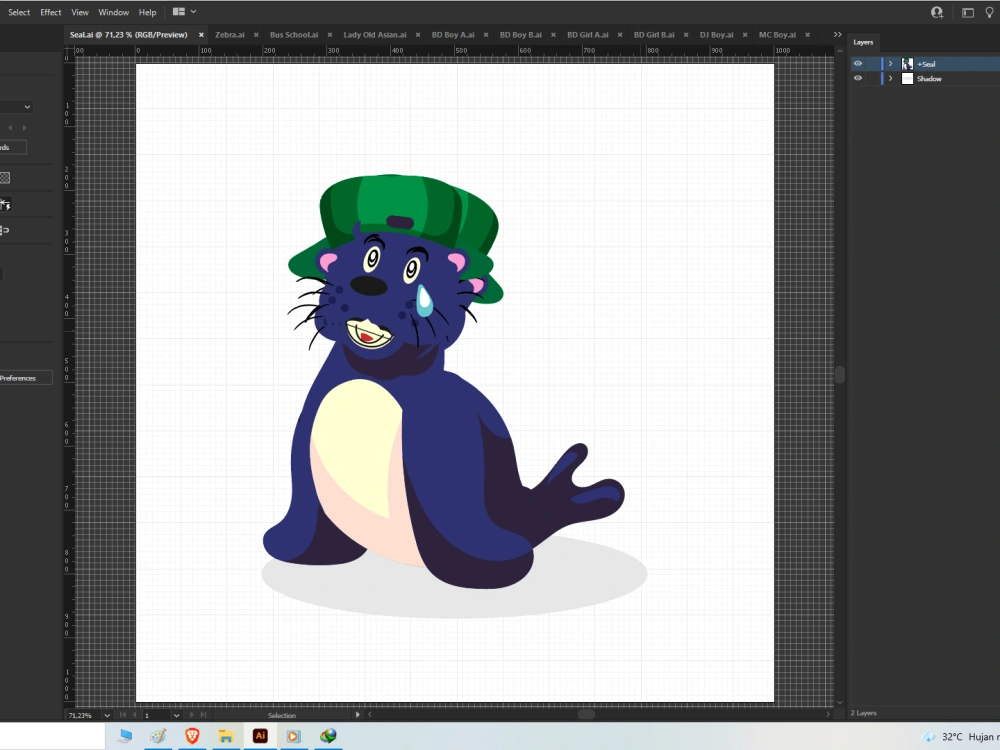Close the BD Boy B.ai tab
1000x750 pixels.
pos(553,35)
